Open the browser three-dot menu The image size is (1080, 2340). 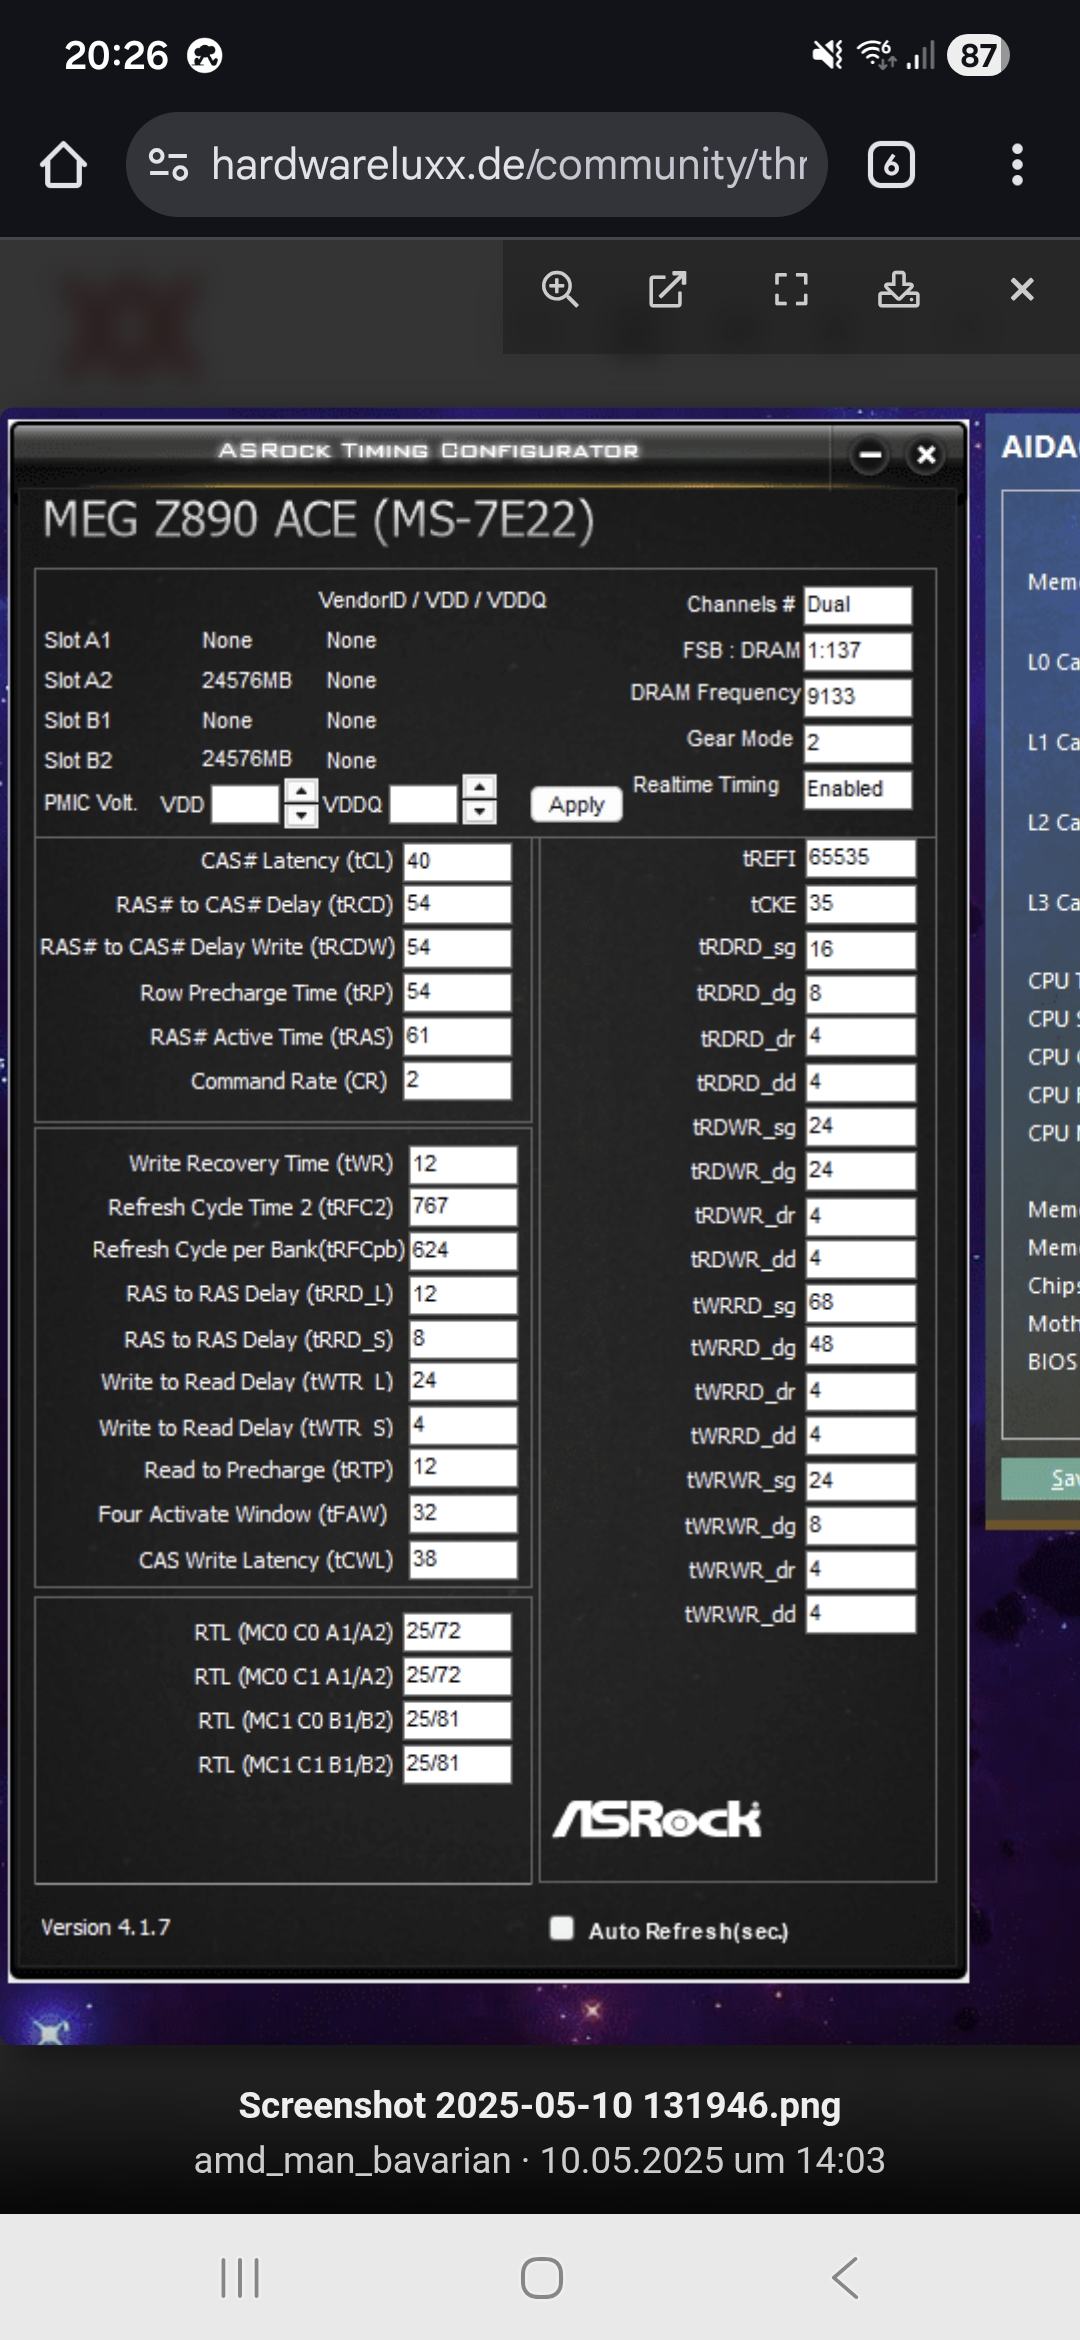1017,165
